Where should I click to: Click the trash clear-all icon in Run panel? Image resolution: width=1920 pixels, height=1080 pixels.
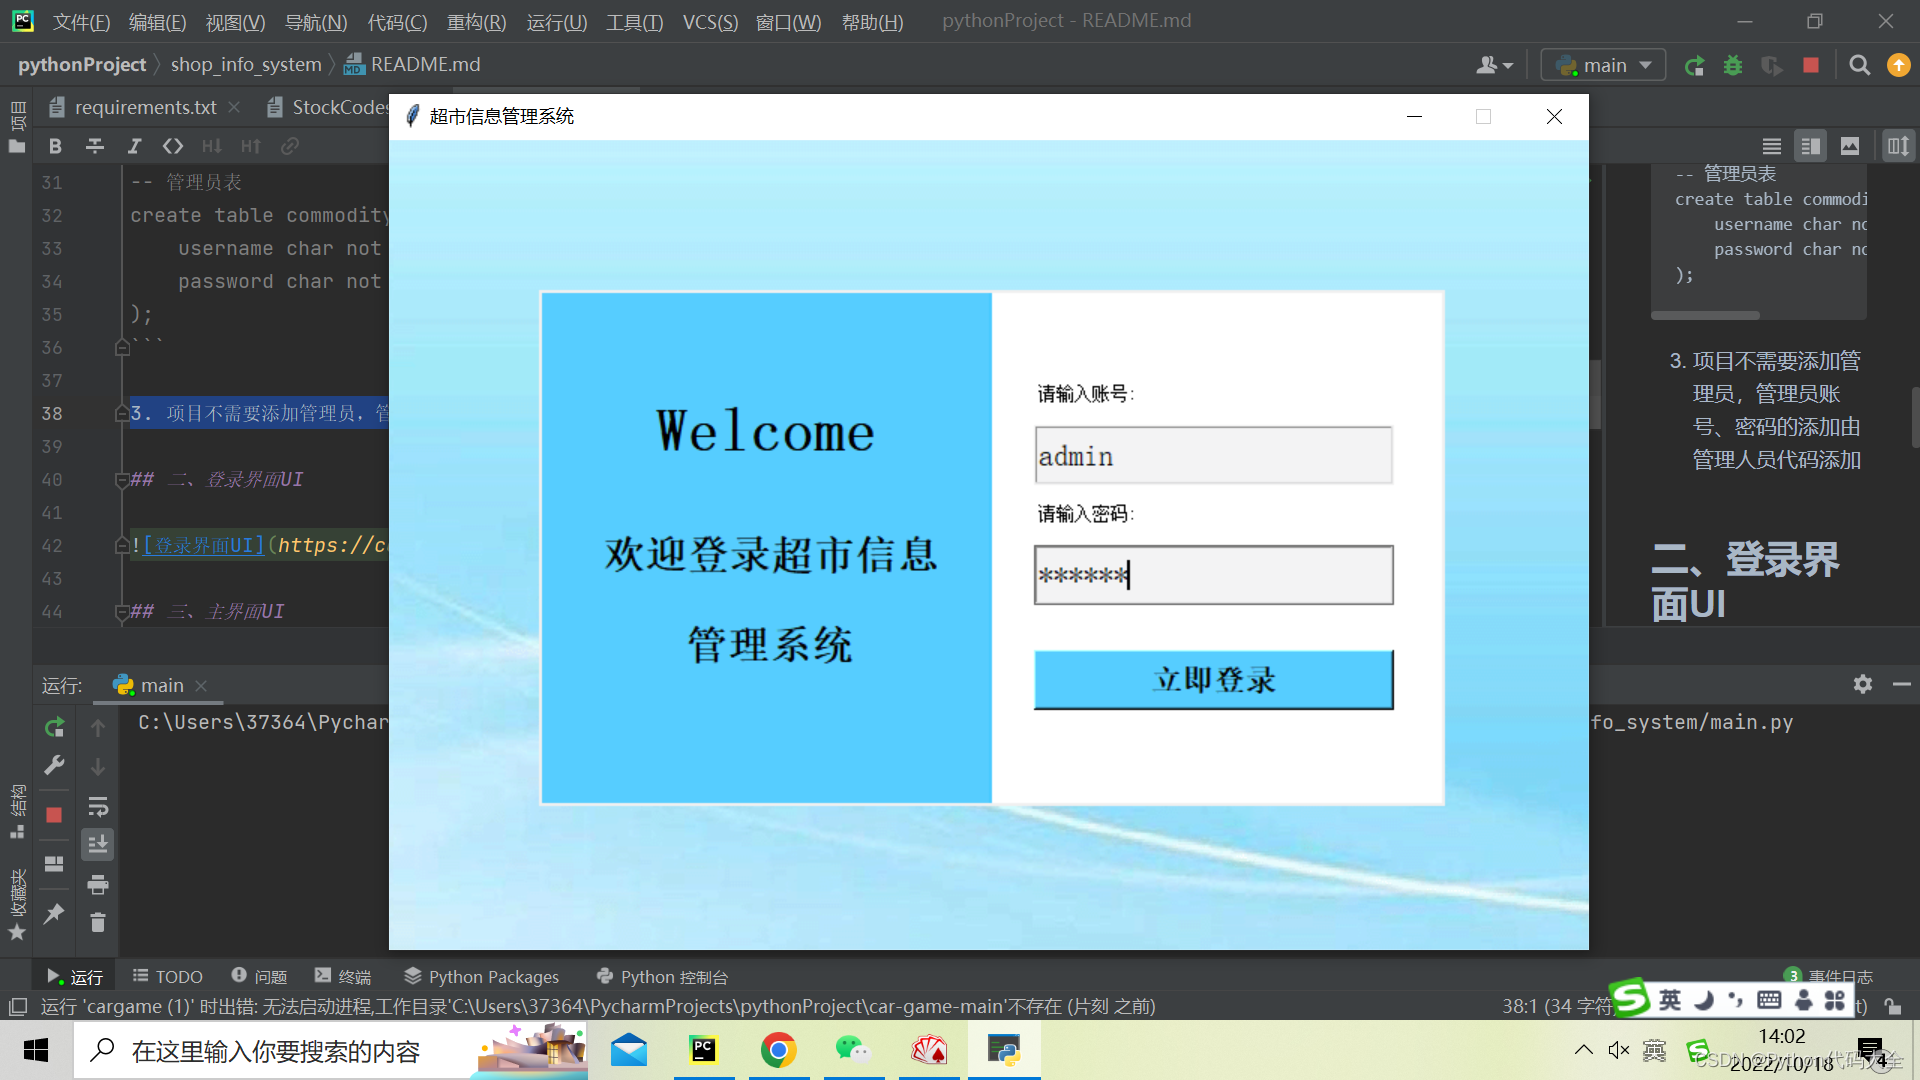(x=98, y=922)
